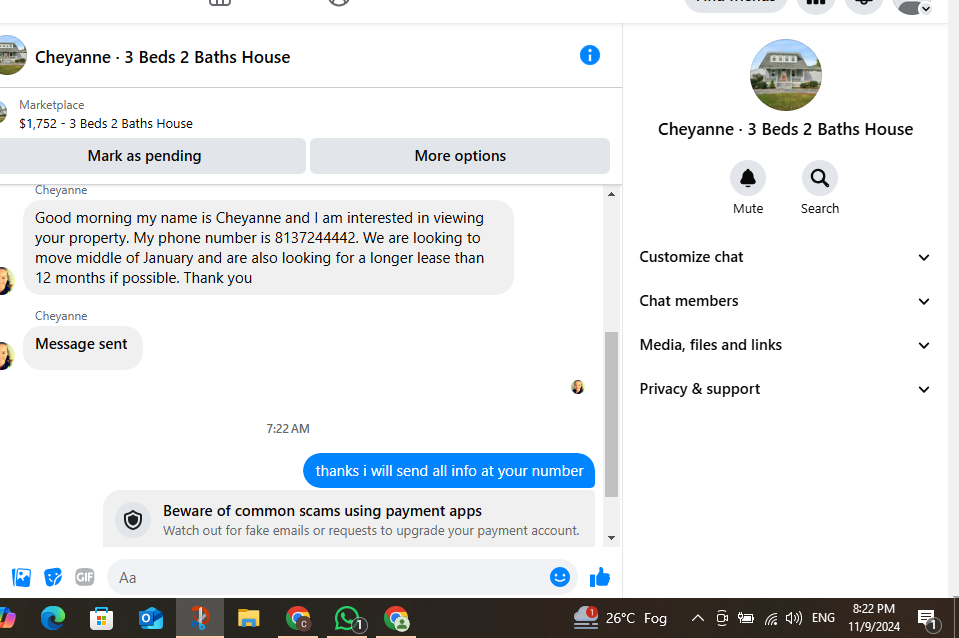Open File Explorer from the taskbar

point(248,618)
